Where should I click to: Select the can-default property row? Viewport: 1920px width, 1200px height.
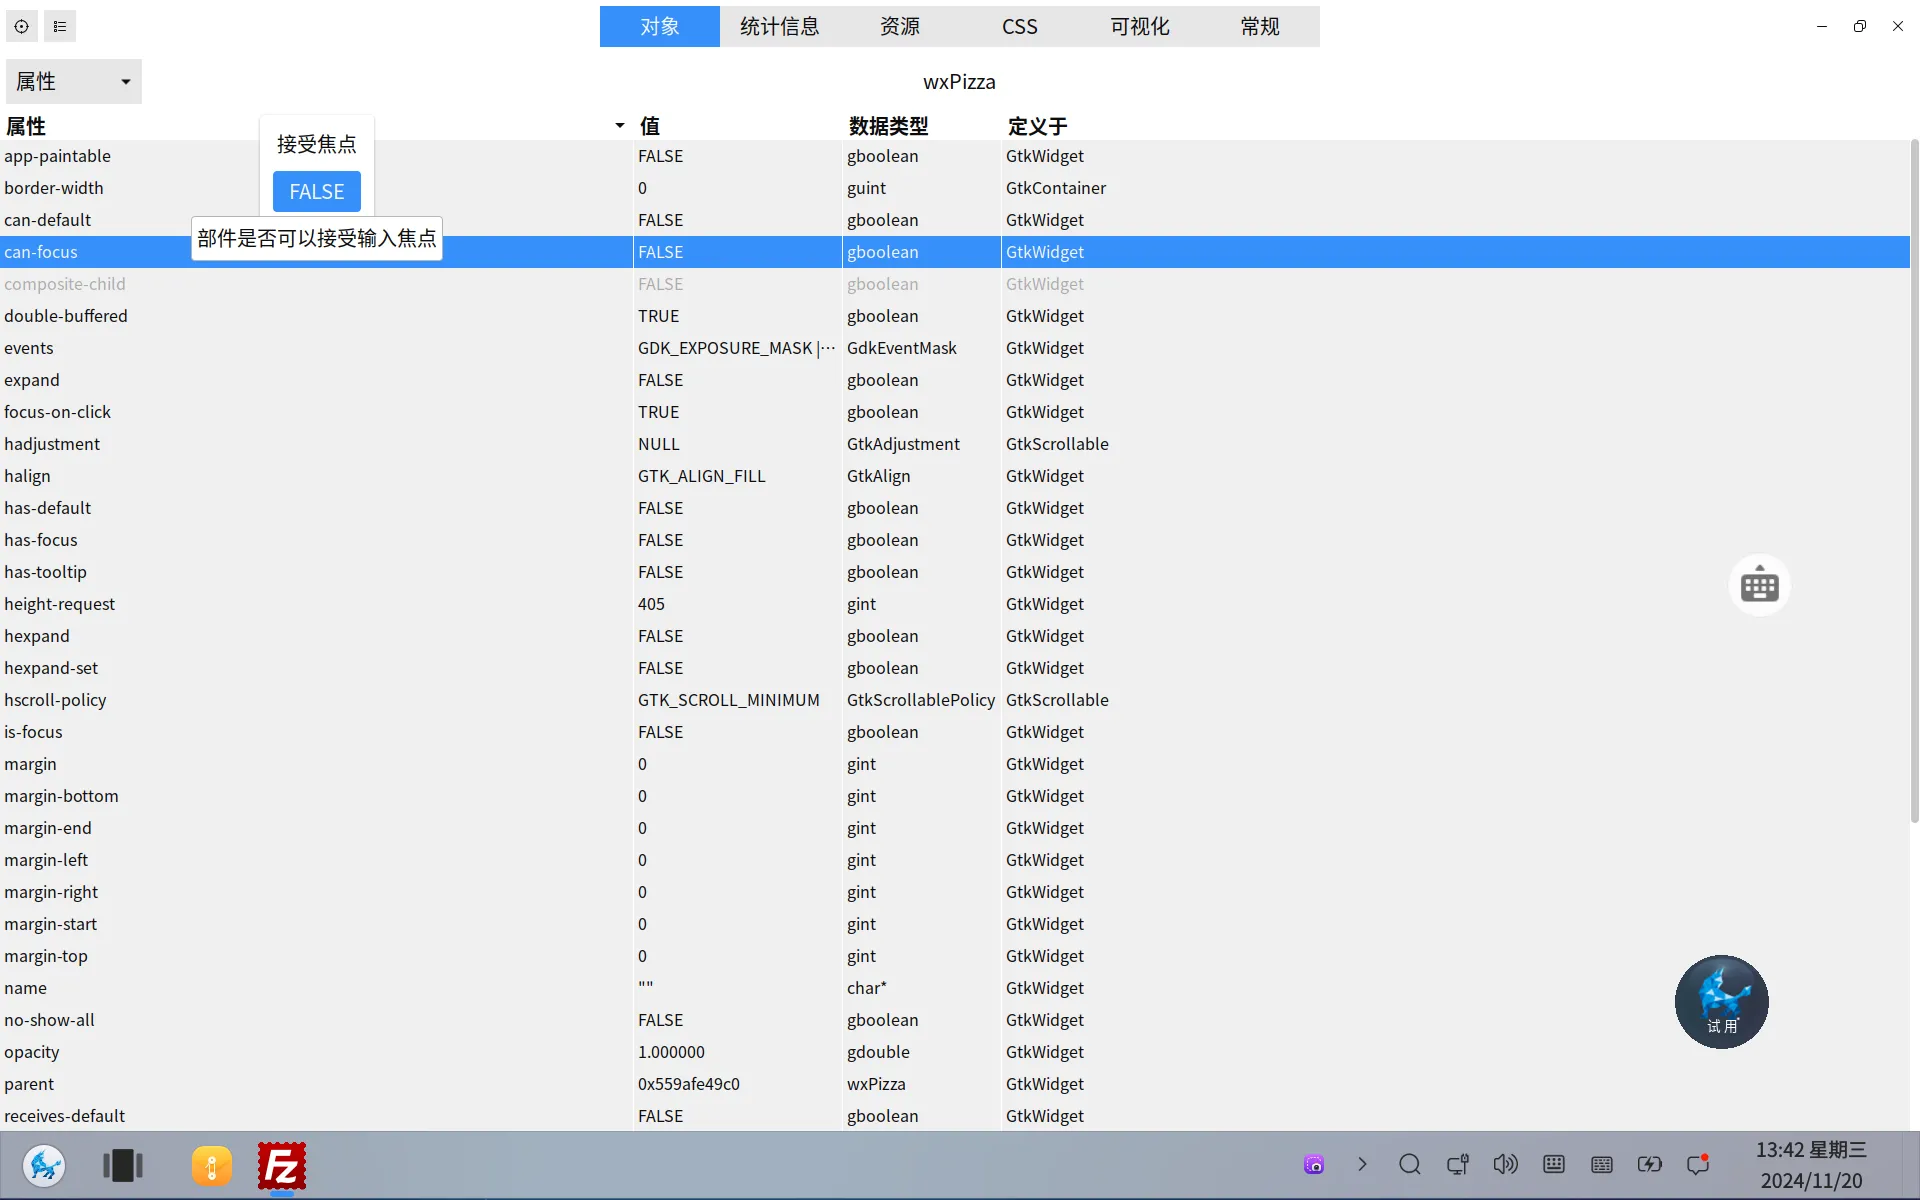click(x=955, y=220)
